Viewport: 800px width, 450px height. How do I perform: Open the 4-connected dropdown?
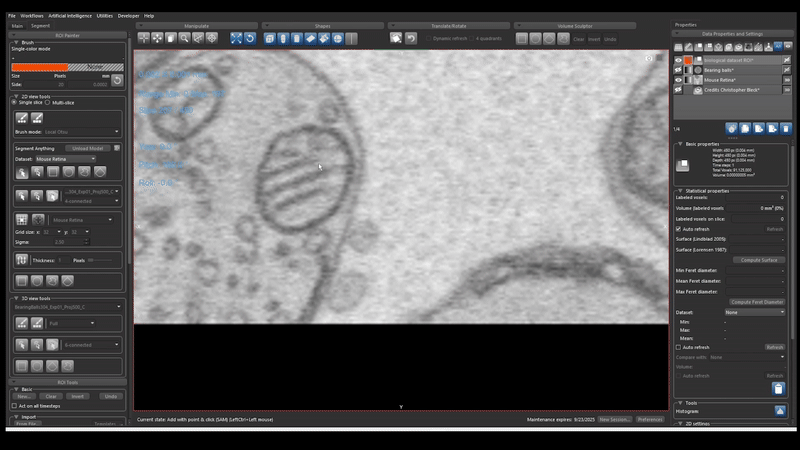(x=91, y=201)
